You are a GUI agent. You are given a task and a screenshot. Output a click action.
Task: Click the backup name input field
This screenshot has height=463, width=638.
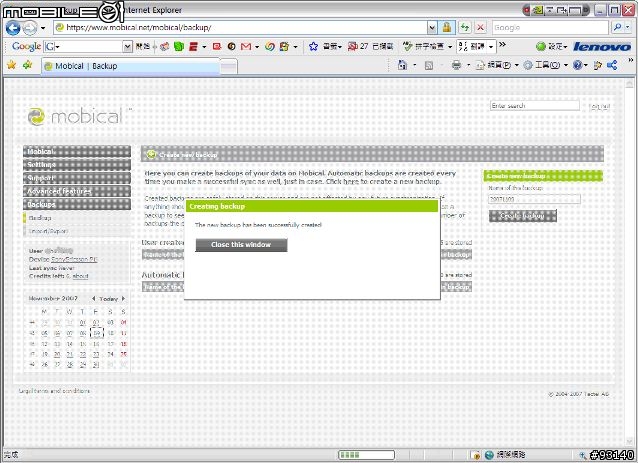534,199
